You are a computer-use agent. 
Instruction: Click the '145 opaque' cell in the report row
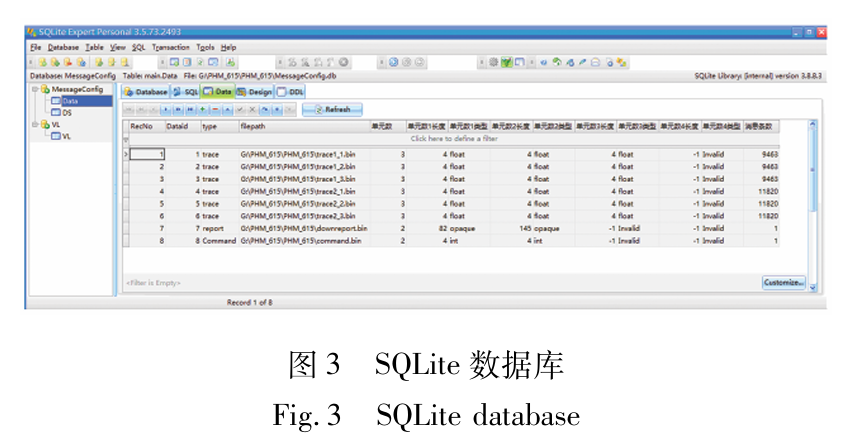[539, 228]
